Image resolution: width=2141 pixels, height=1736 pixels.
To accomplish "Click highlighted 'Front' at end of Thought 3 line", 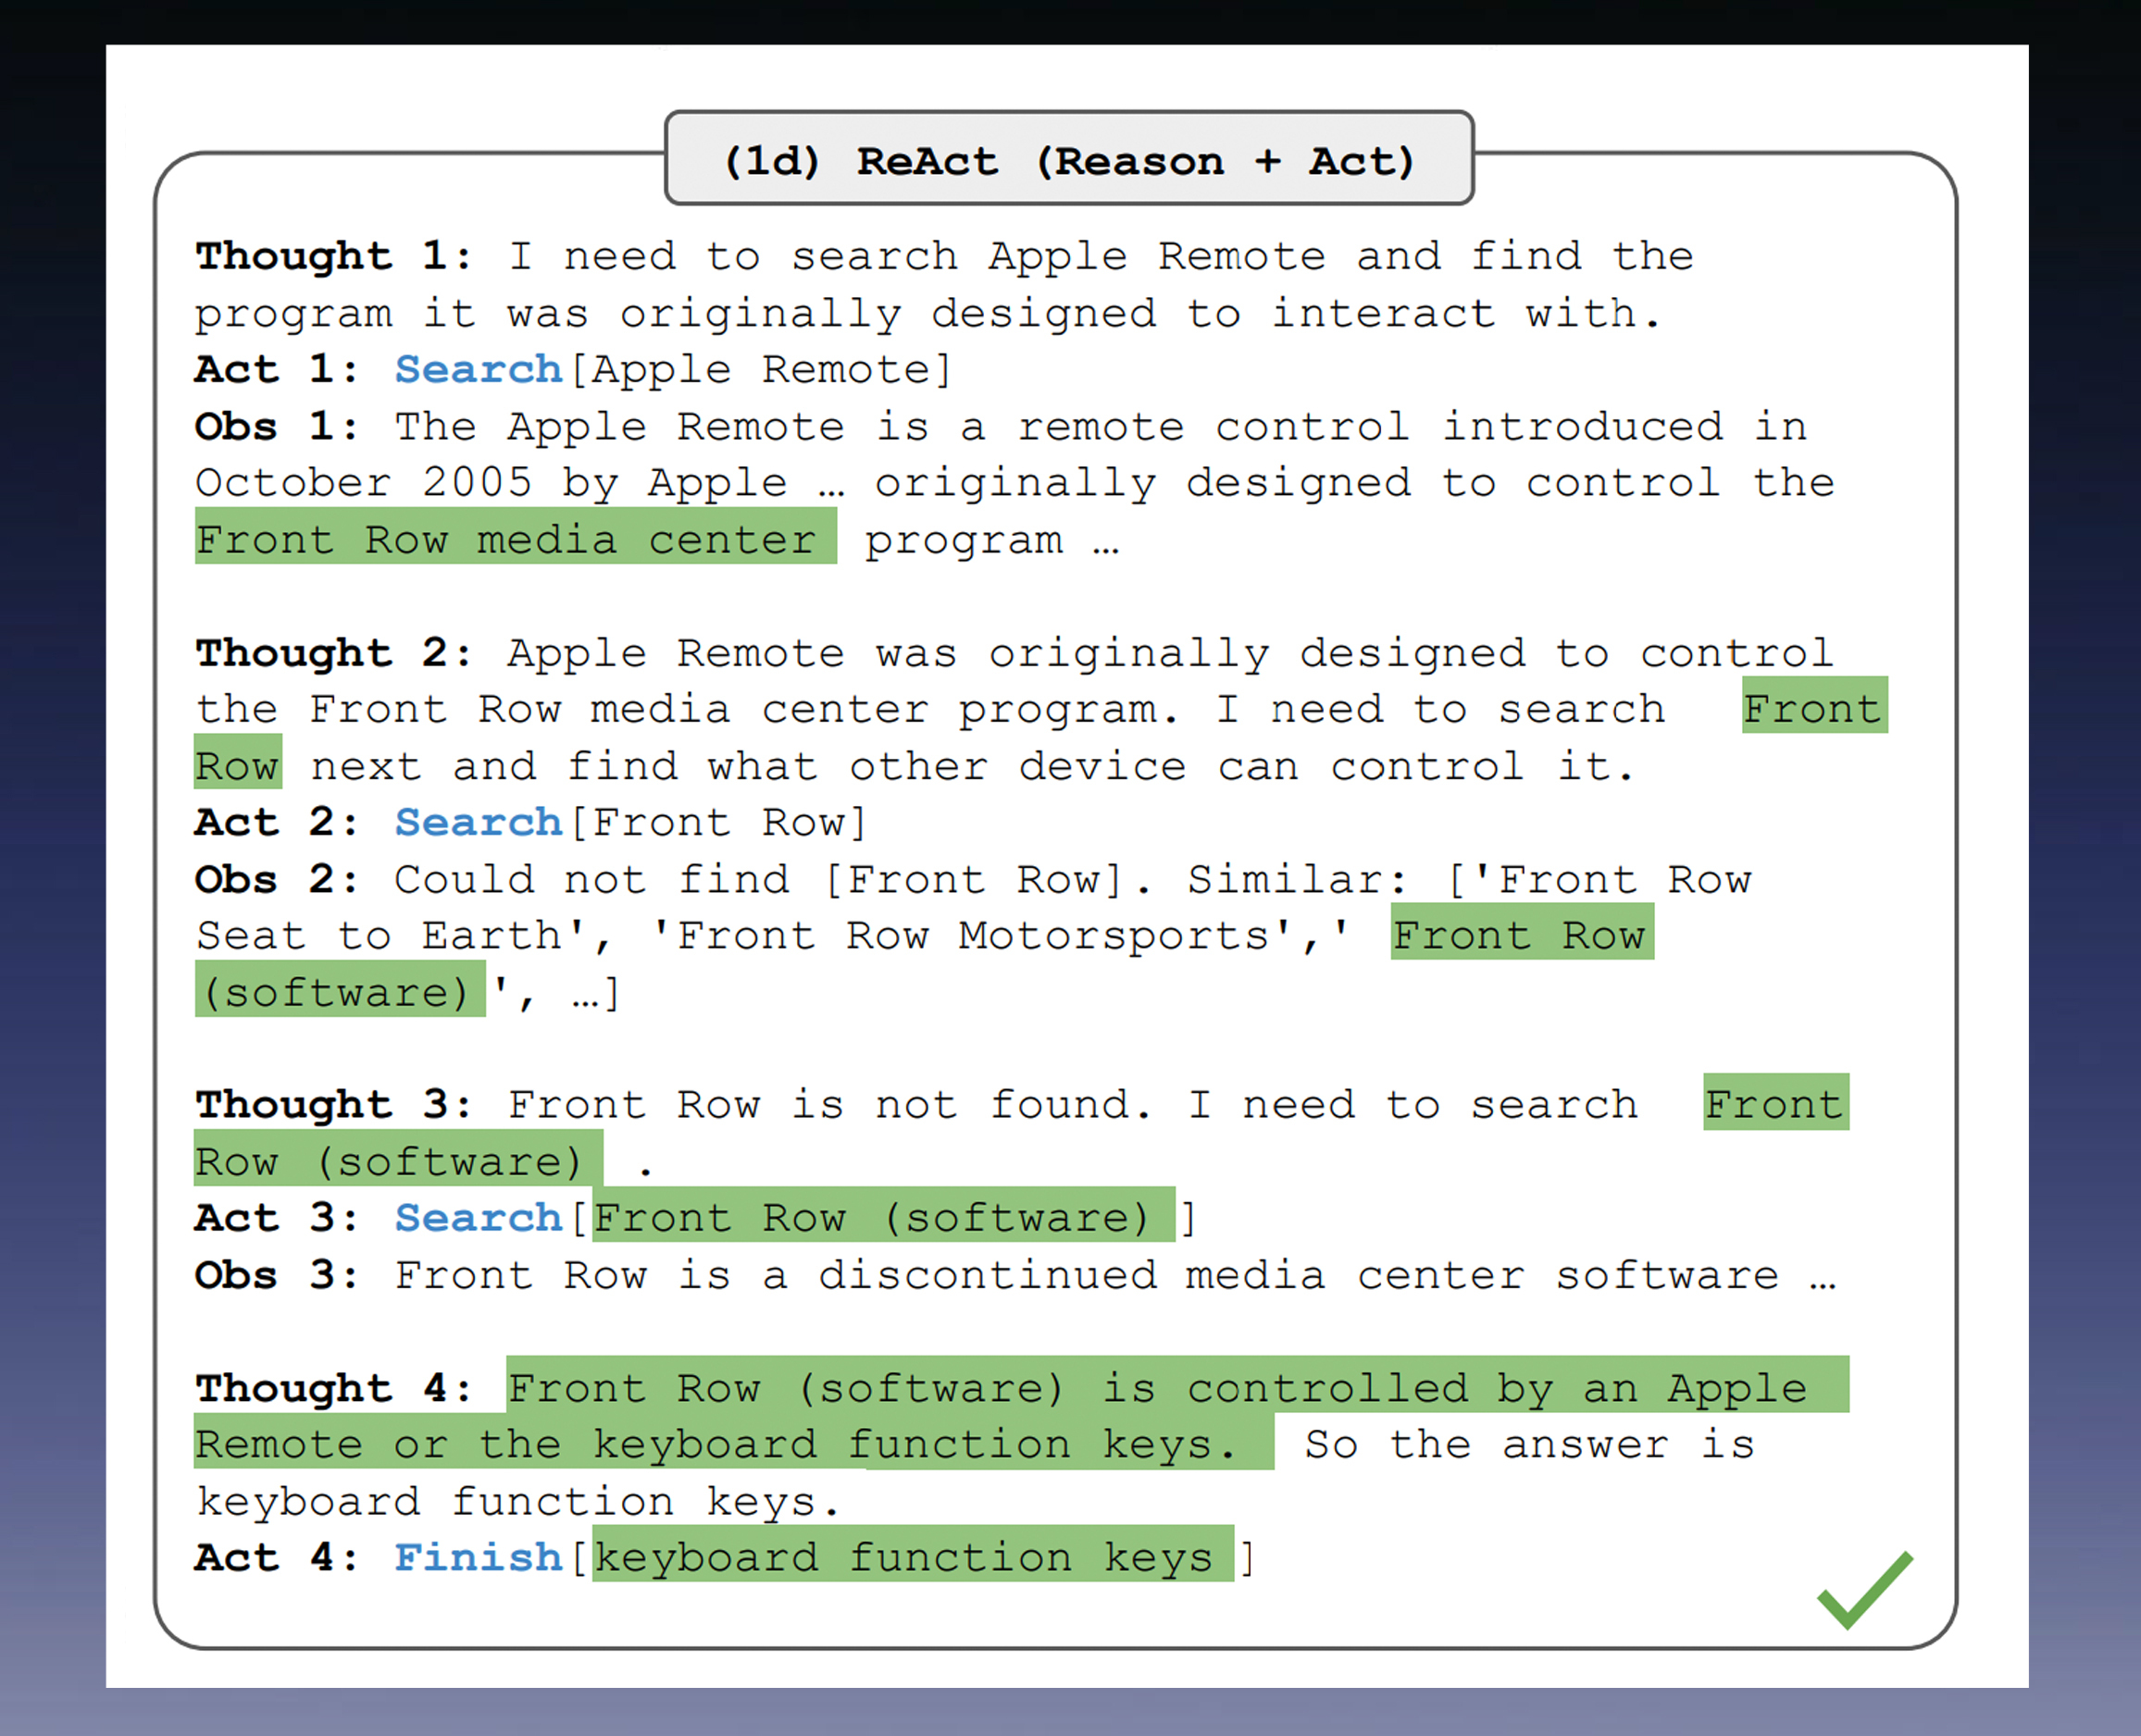I will pos(1775,1103).
